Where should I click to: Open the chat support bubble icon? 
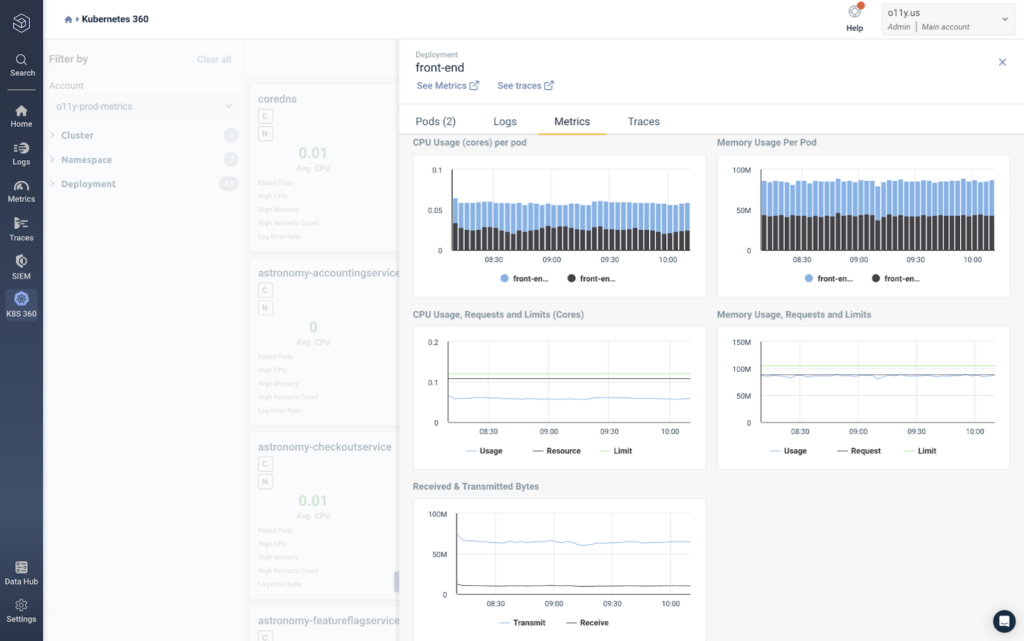coord(1004,621)
